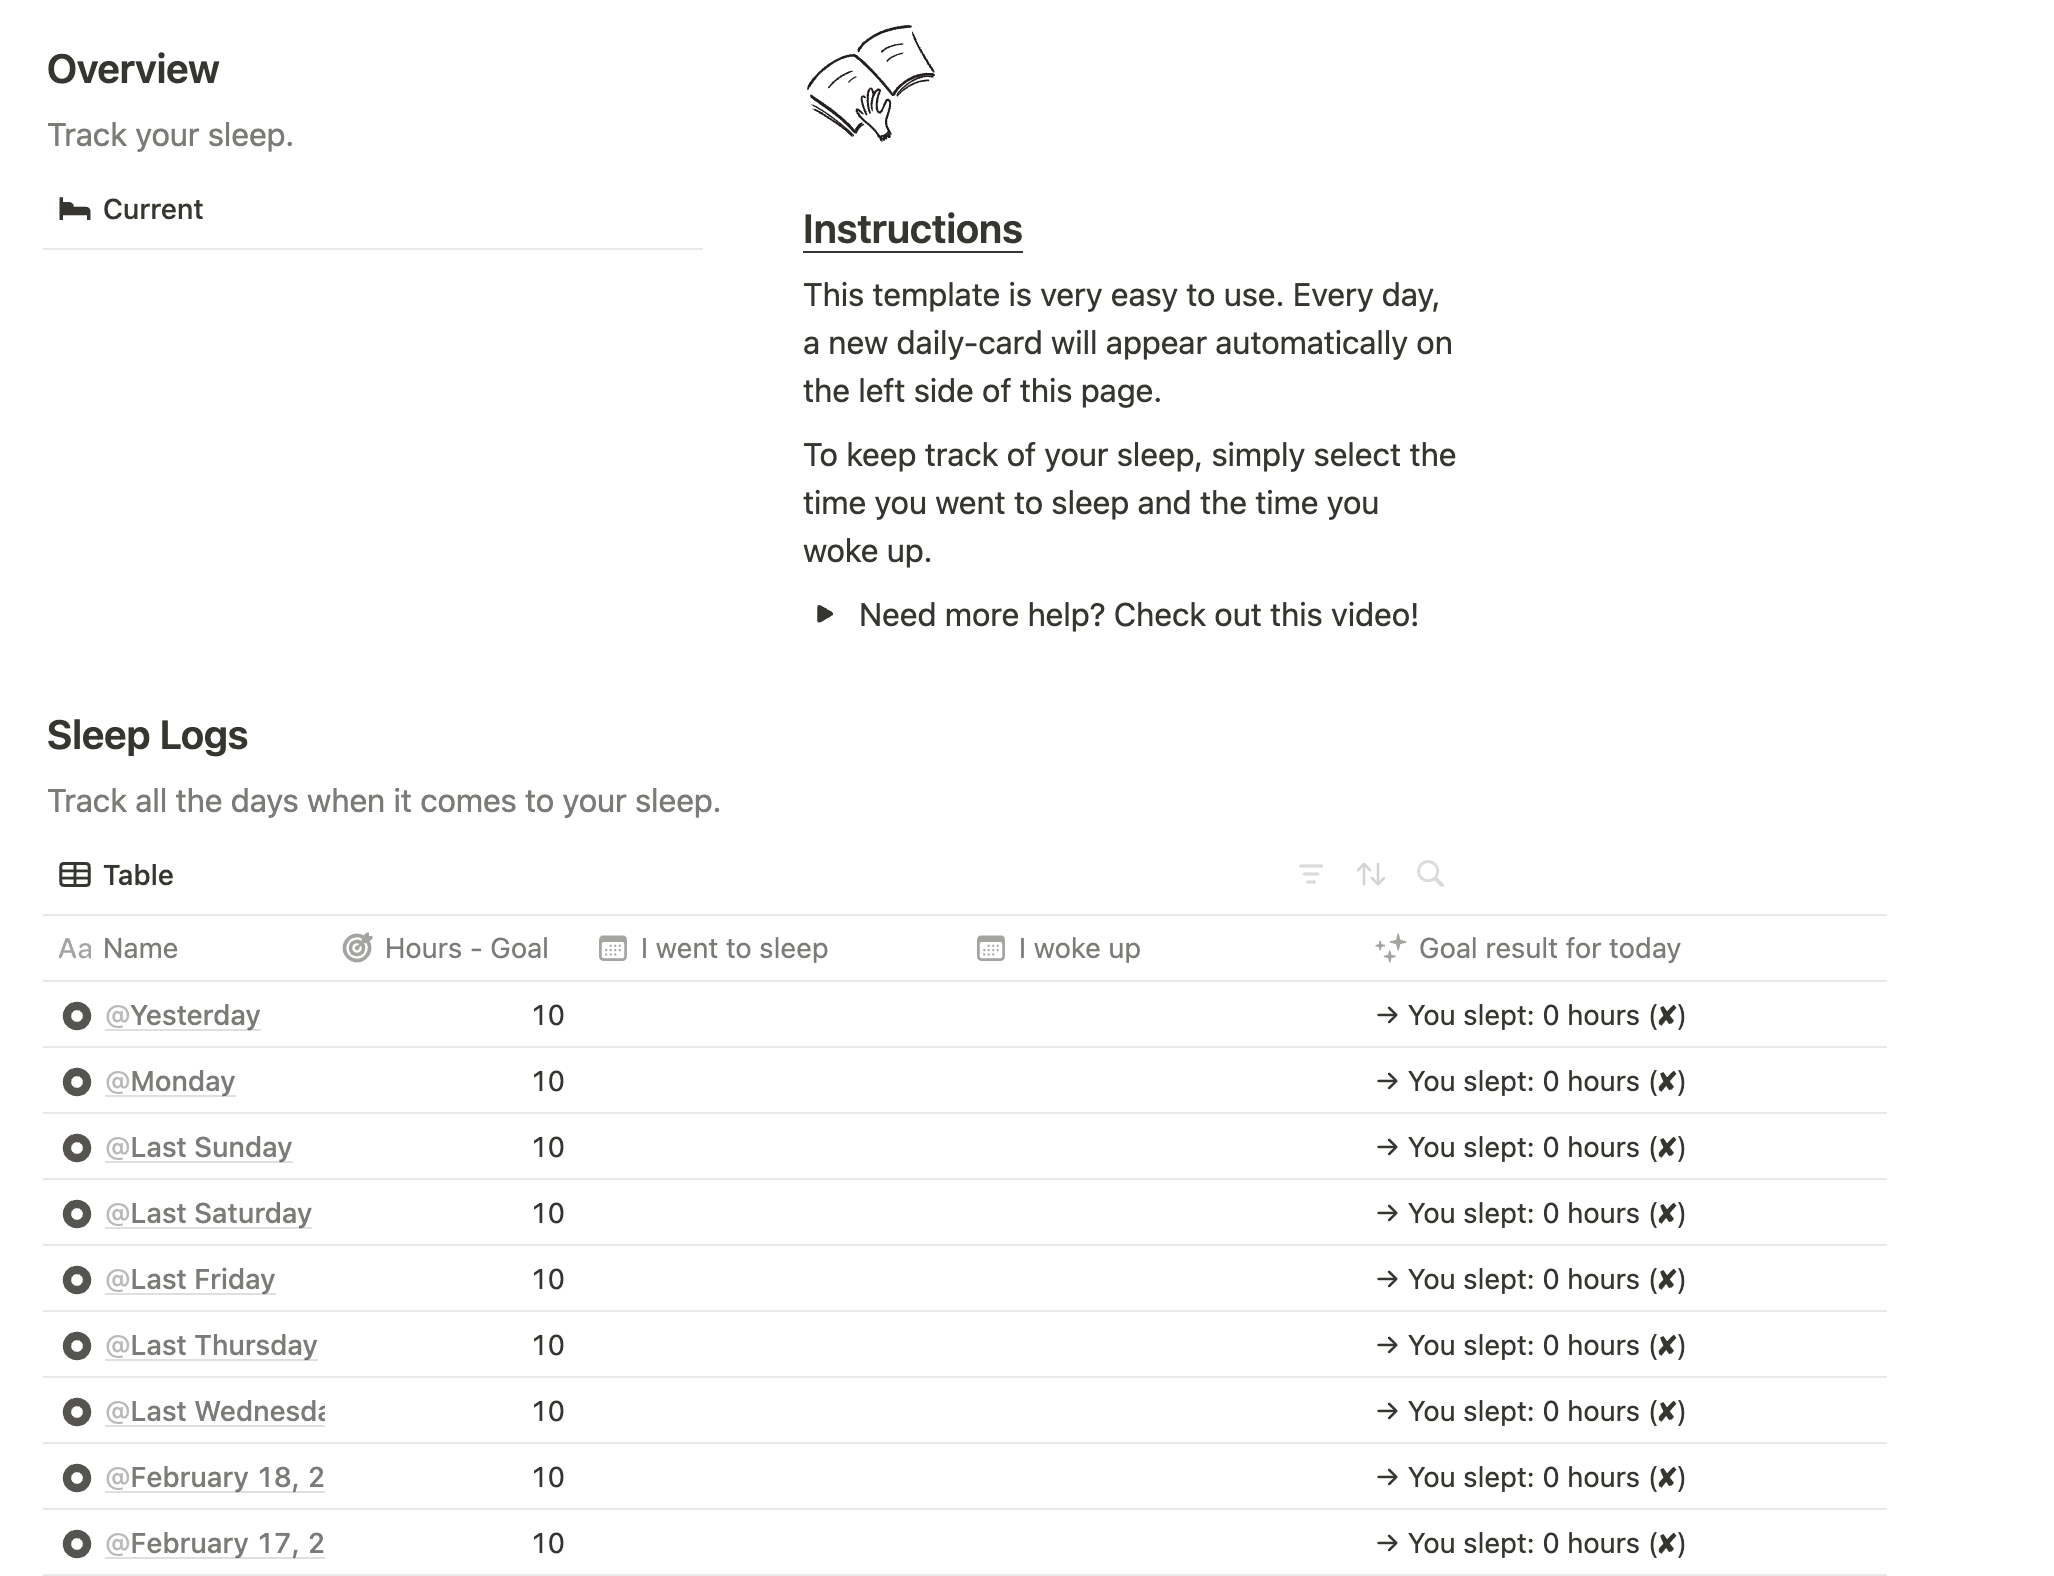Open the table search magnifier icon

point(1430,874)
